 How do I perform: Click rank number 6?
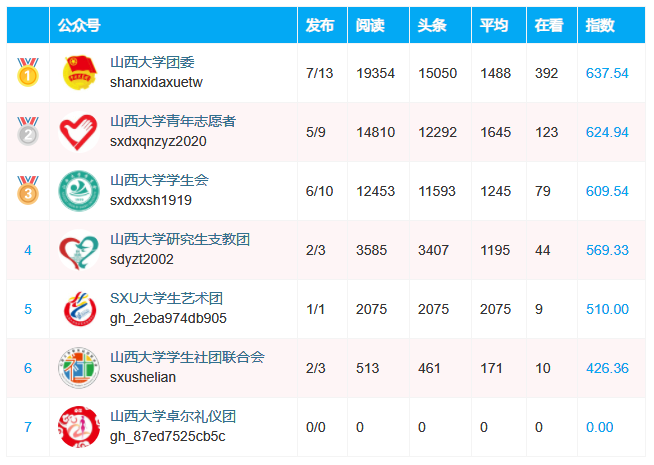tap(28, 368)
